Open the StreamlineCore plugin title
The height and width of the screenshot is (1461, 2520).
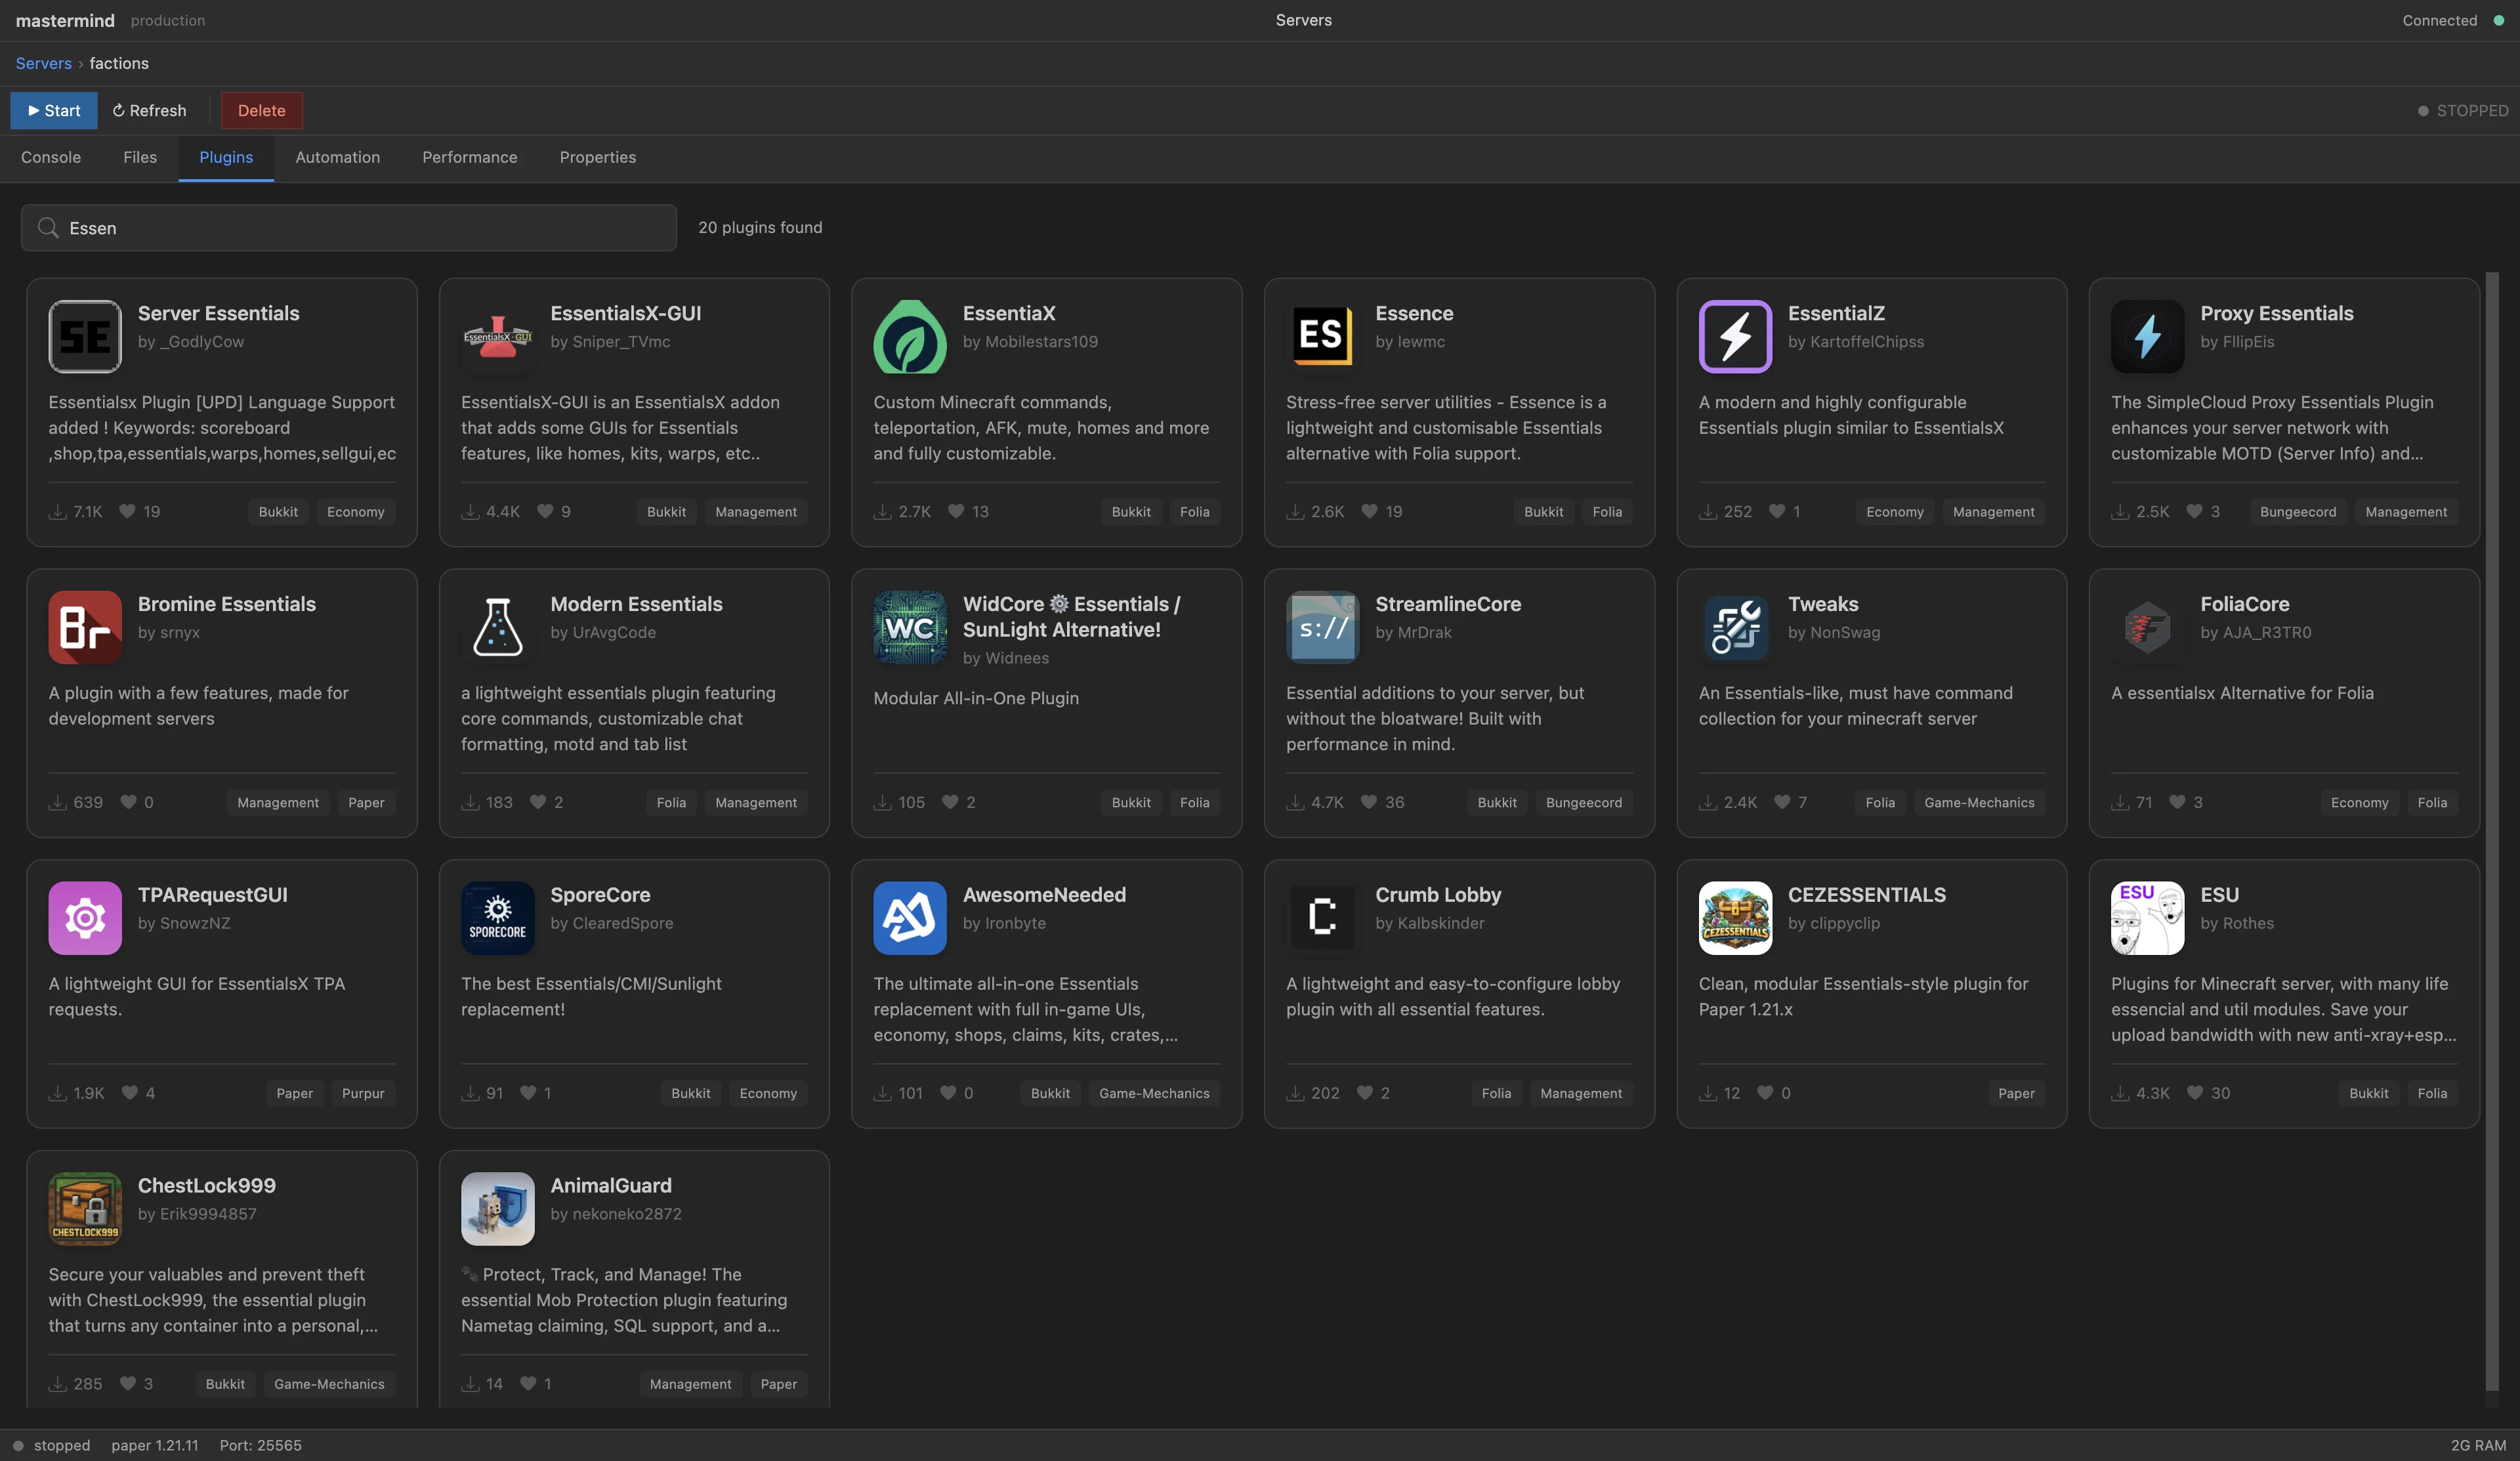(1447, 604)
